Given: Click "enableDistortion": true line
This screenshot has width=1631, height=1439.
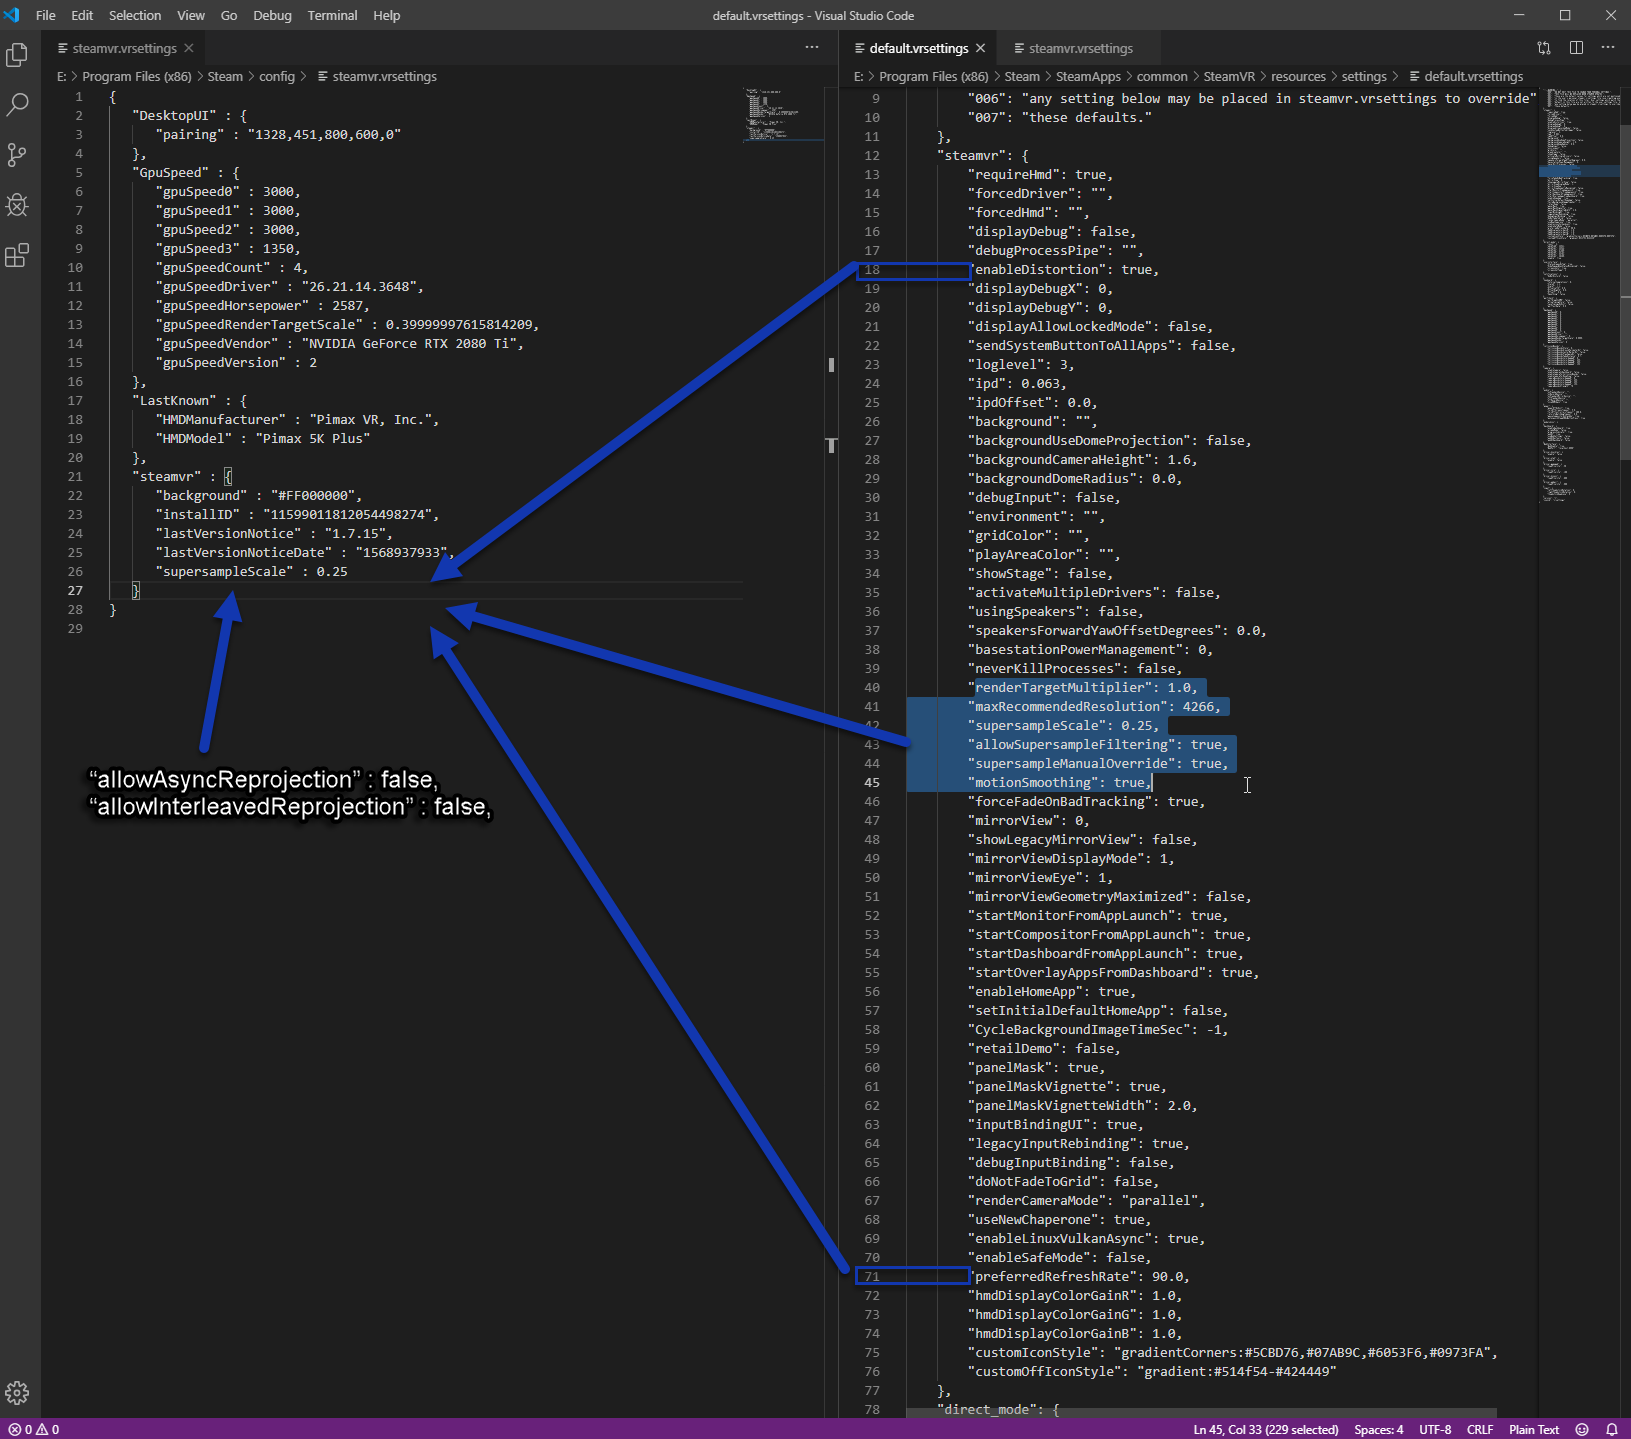Looking at the screenshot, I should (1063, 269).
